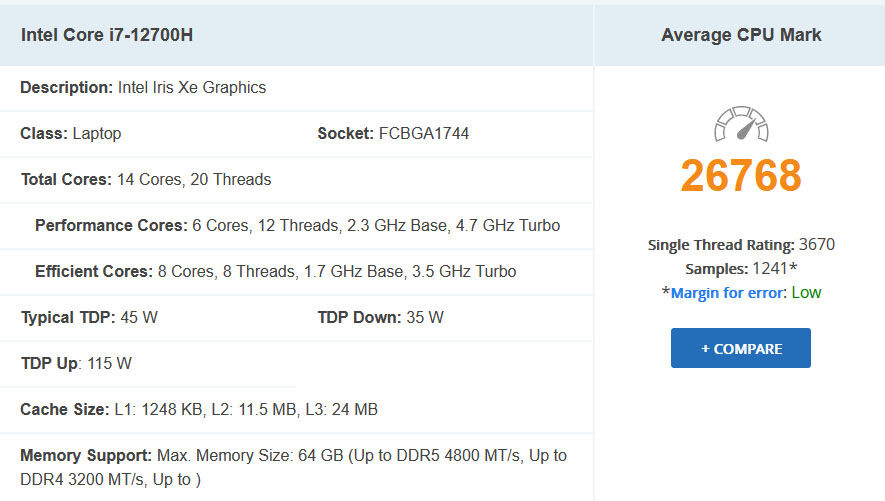Click the Memory Support description text
The height and width of the screenshot is (501, 885).
293,467
